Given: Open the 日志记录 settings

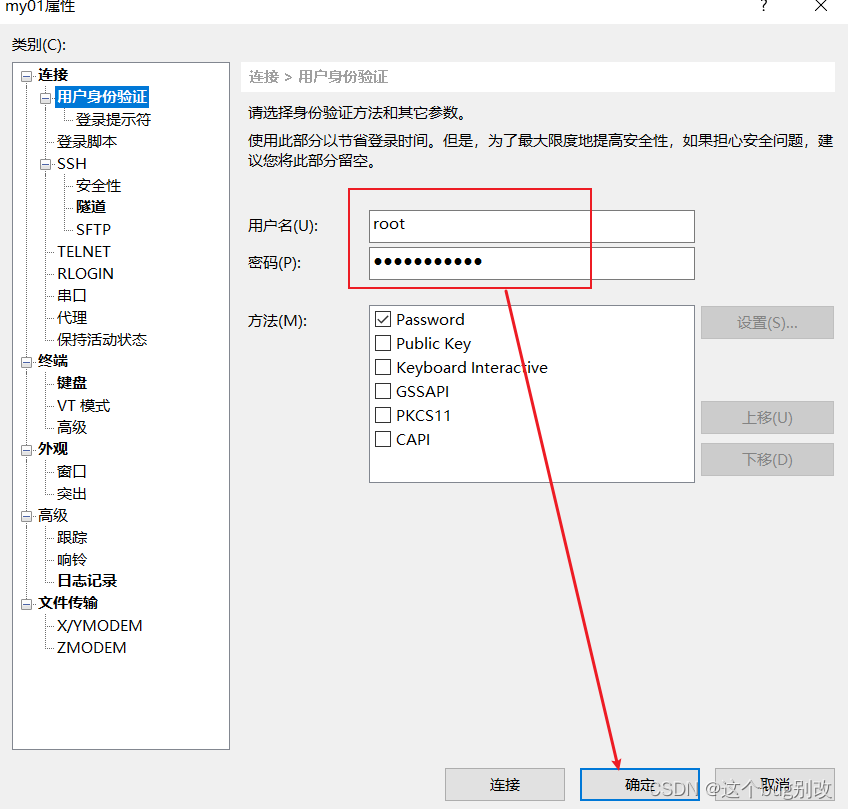Looking at the screenshot, I should click(x=85, y=580).
